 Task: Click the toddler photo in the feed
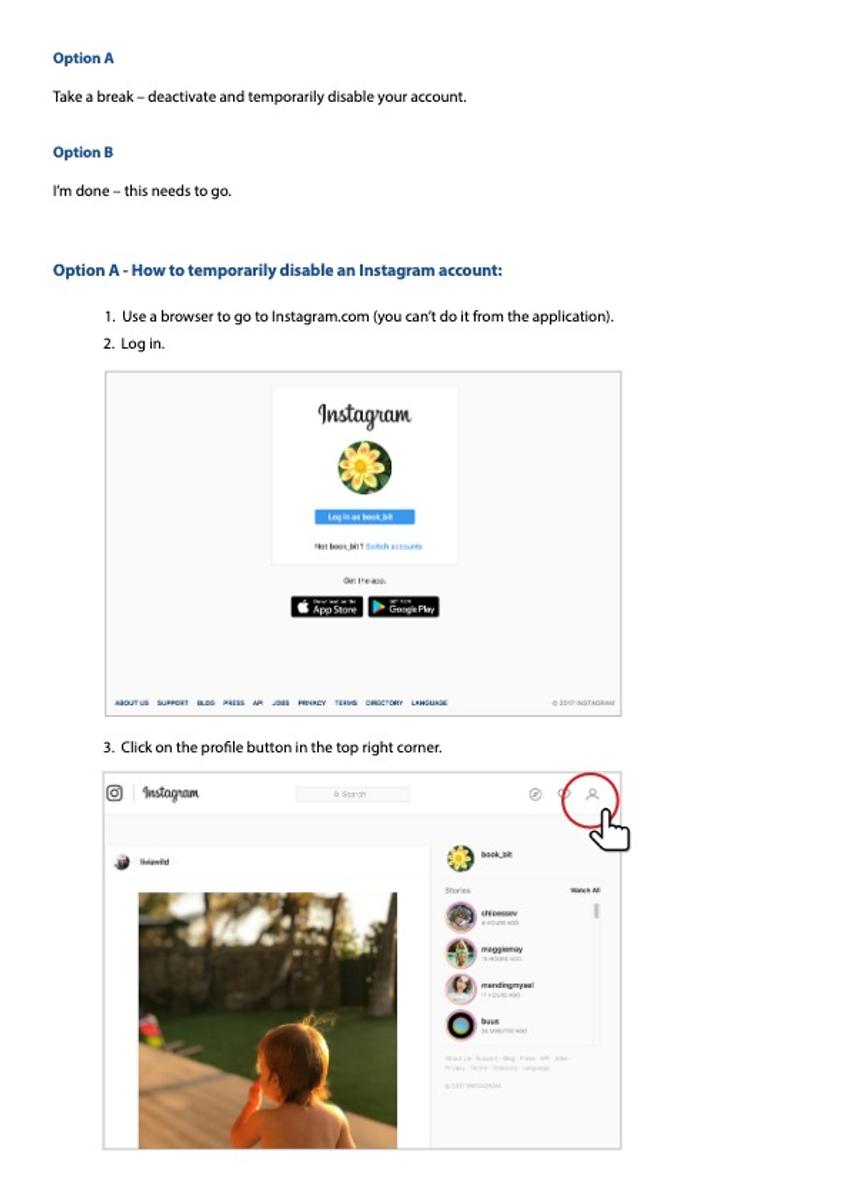[267, 1020]
